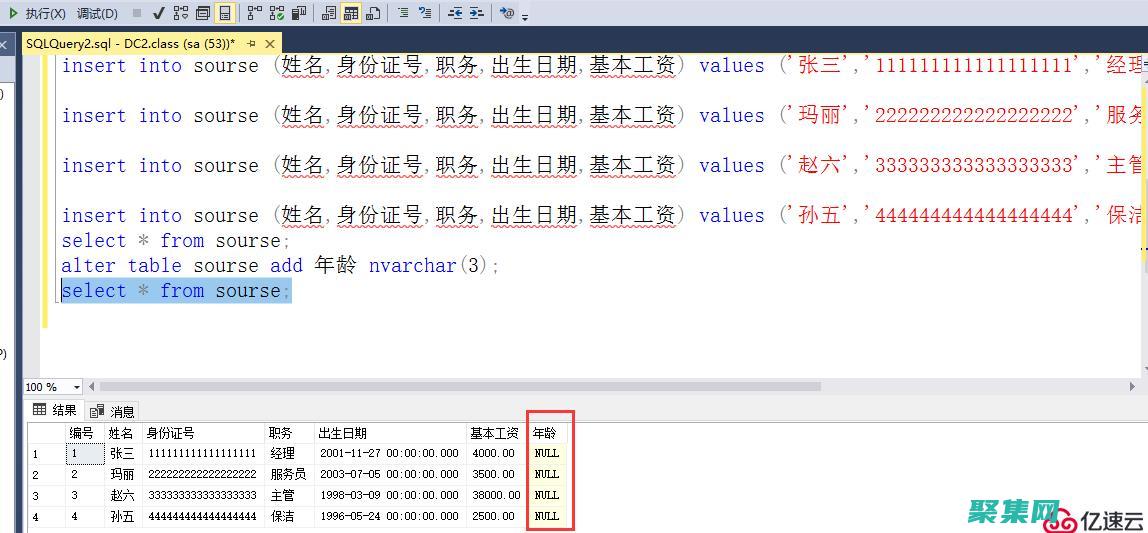The height and width of the screenshot is (533, 1148).
Task: Click the Decrease indent icon
Action: [455, 13]
